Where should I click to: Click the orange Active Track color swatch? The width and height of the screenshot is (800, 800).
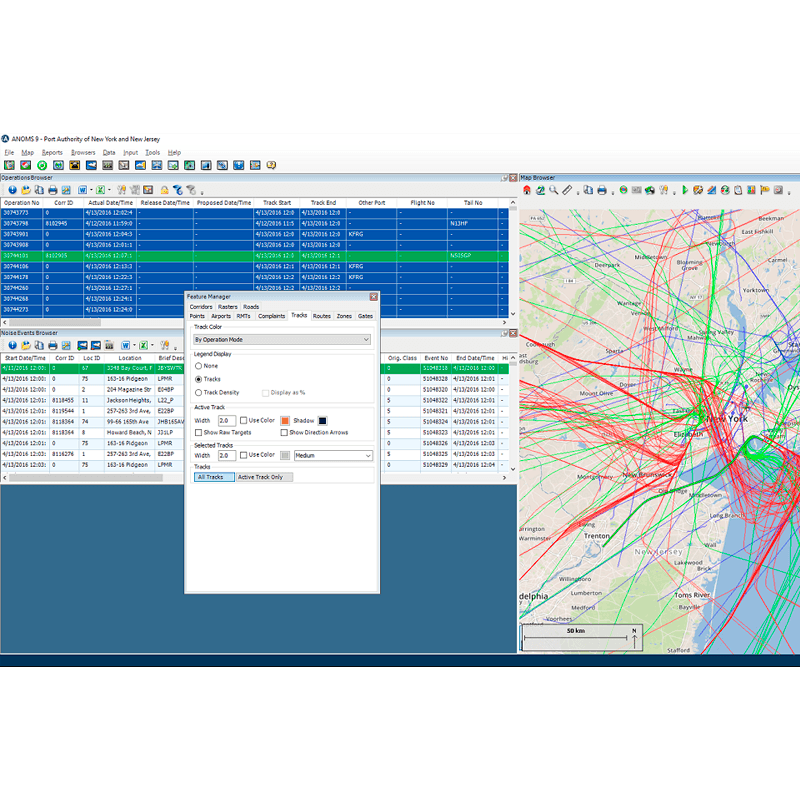(x=285, y=421)
